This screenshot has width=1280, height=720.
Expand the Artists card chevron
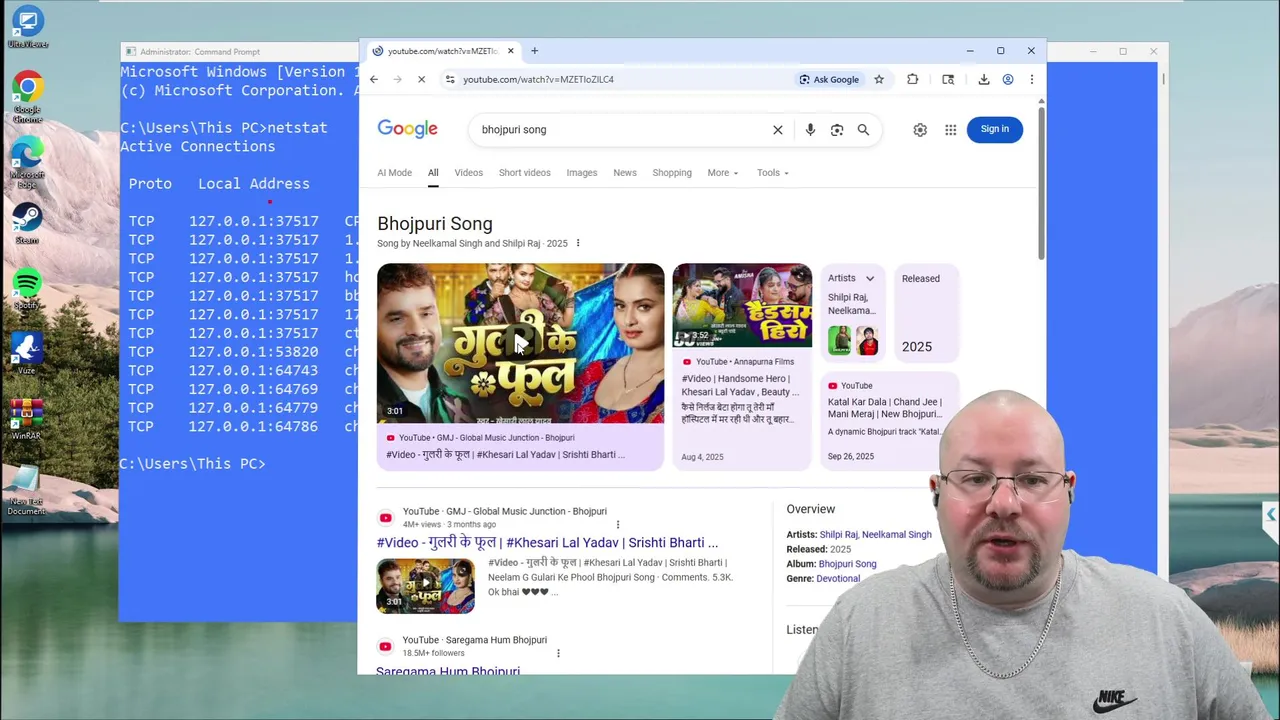click(870, 278)
